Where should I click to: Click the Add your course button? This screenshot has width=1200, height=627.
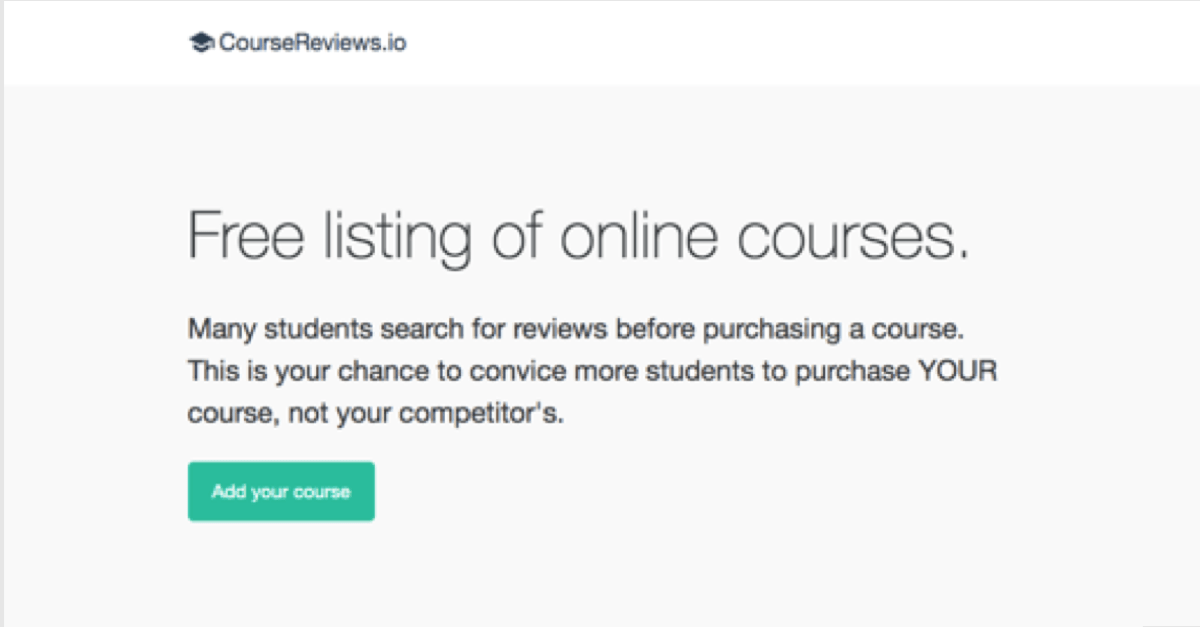[281, 491]
